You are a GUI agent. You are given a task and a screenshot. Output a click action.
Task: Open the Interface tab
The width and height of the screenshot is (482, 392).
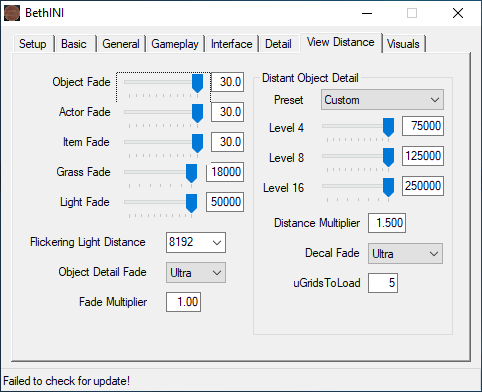pyautogui.click(x=232, y=44)
